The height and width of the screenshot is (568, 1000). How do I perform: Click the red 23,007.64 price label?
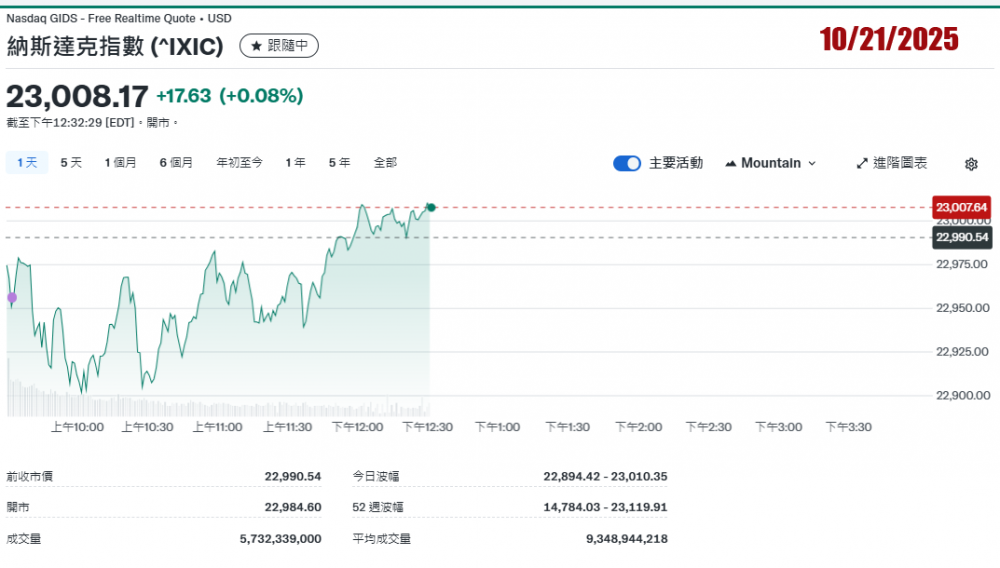961,207
